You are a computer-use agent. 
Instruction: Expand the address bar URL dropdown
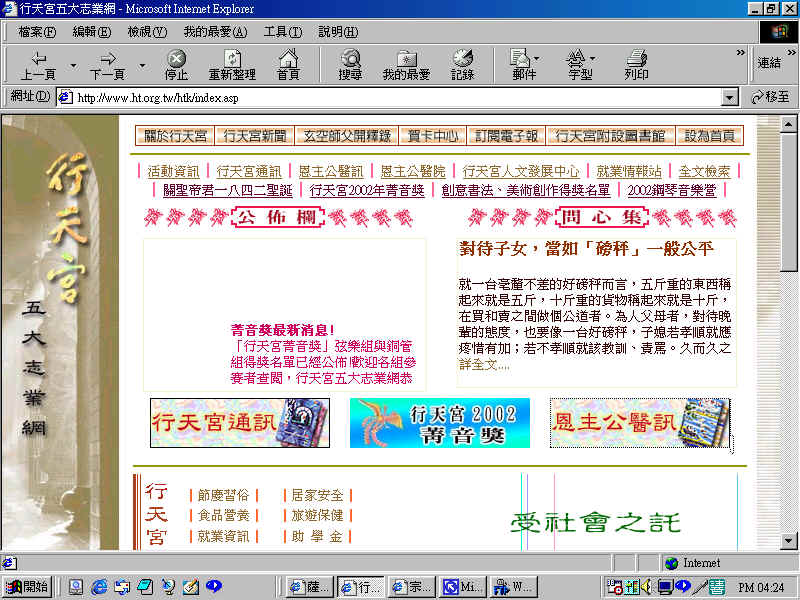coord(730,97)
